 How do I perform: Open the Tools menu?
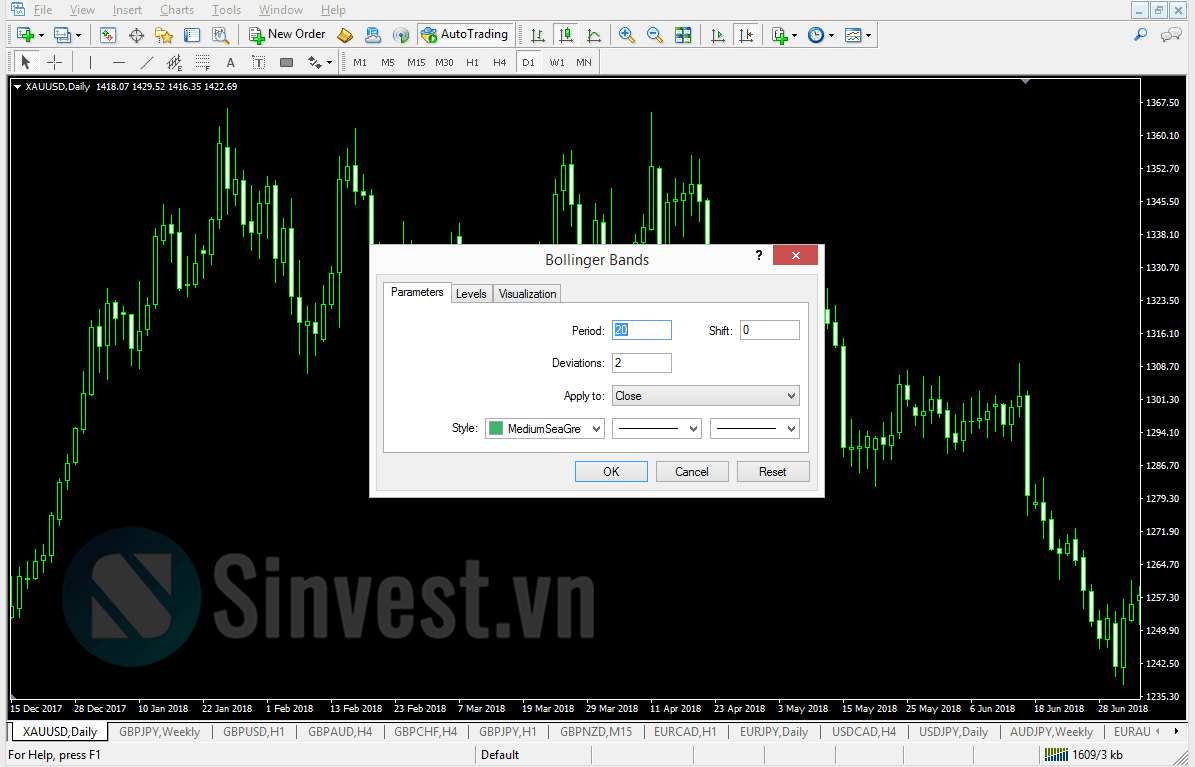[226, 10]
